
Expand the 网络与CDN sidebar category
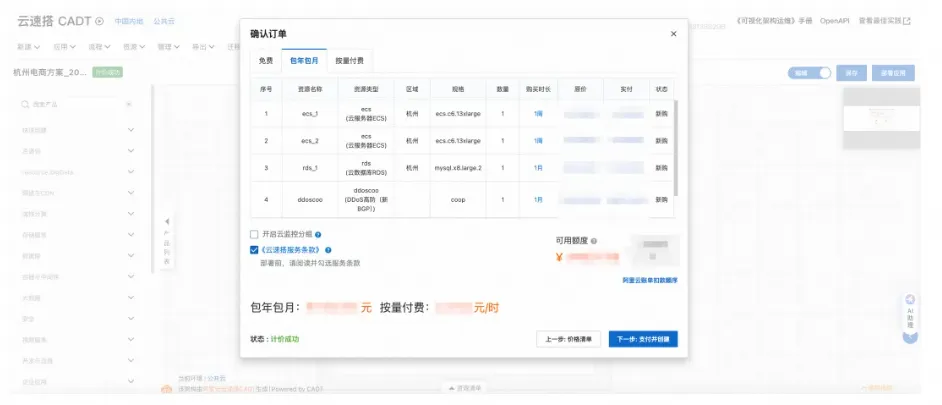(x=78, y=193)
